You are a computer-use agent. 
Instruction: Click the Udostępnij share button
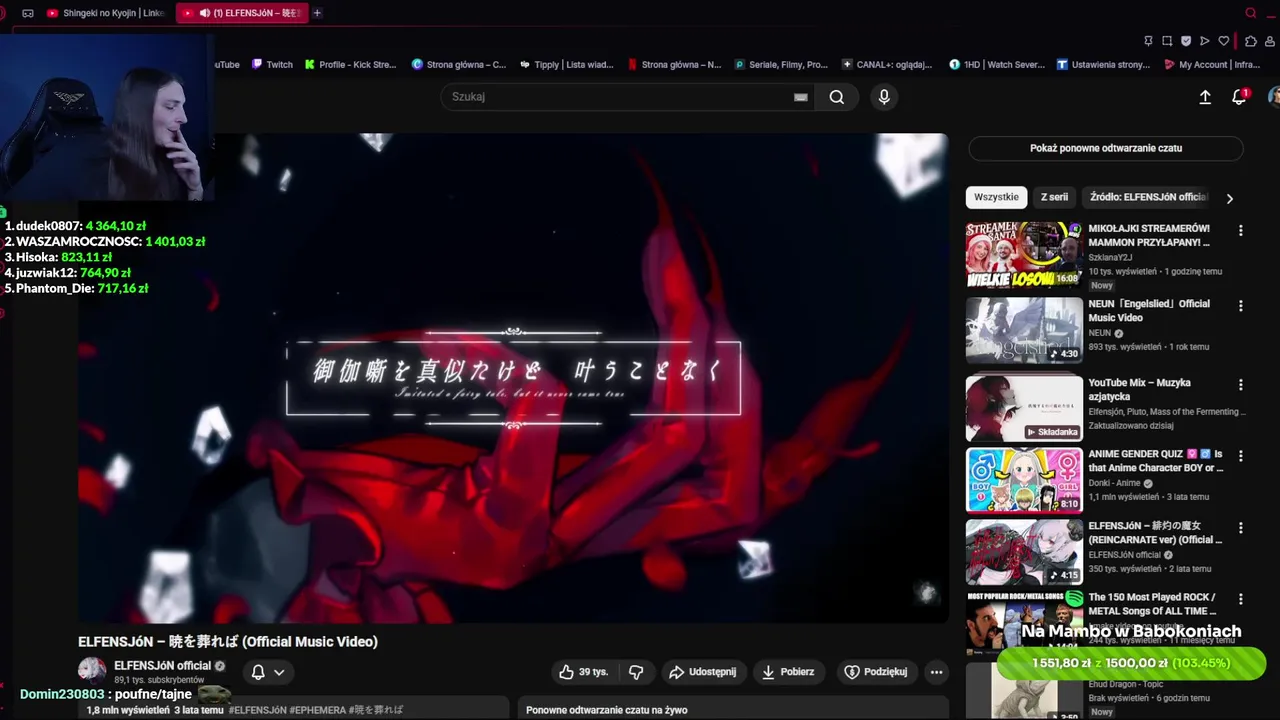coord(702,672)
